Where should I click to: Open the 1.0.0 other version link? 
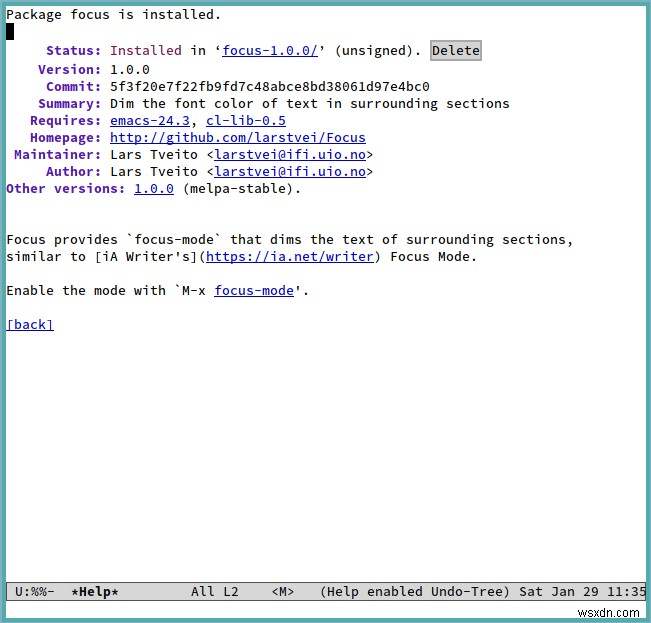click(154, 189)
